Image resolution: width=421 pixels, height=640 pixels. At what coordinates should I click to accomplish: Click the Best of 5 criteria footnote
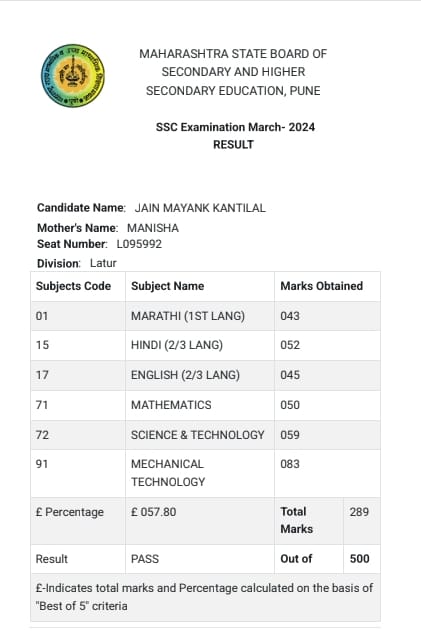click(x=205, y=597)
